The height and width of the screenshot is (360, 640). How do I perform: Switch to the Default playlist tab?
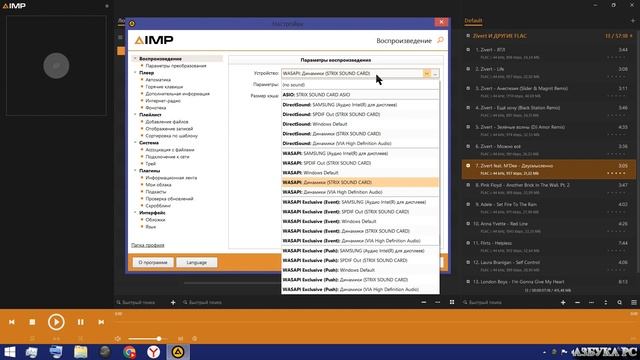point(473,20)
